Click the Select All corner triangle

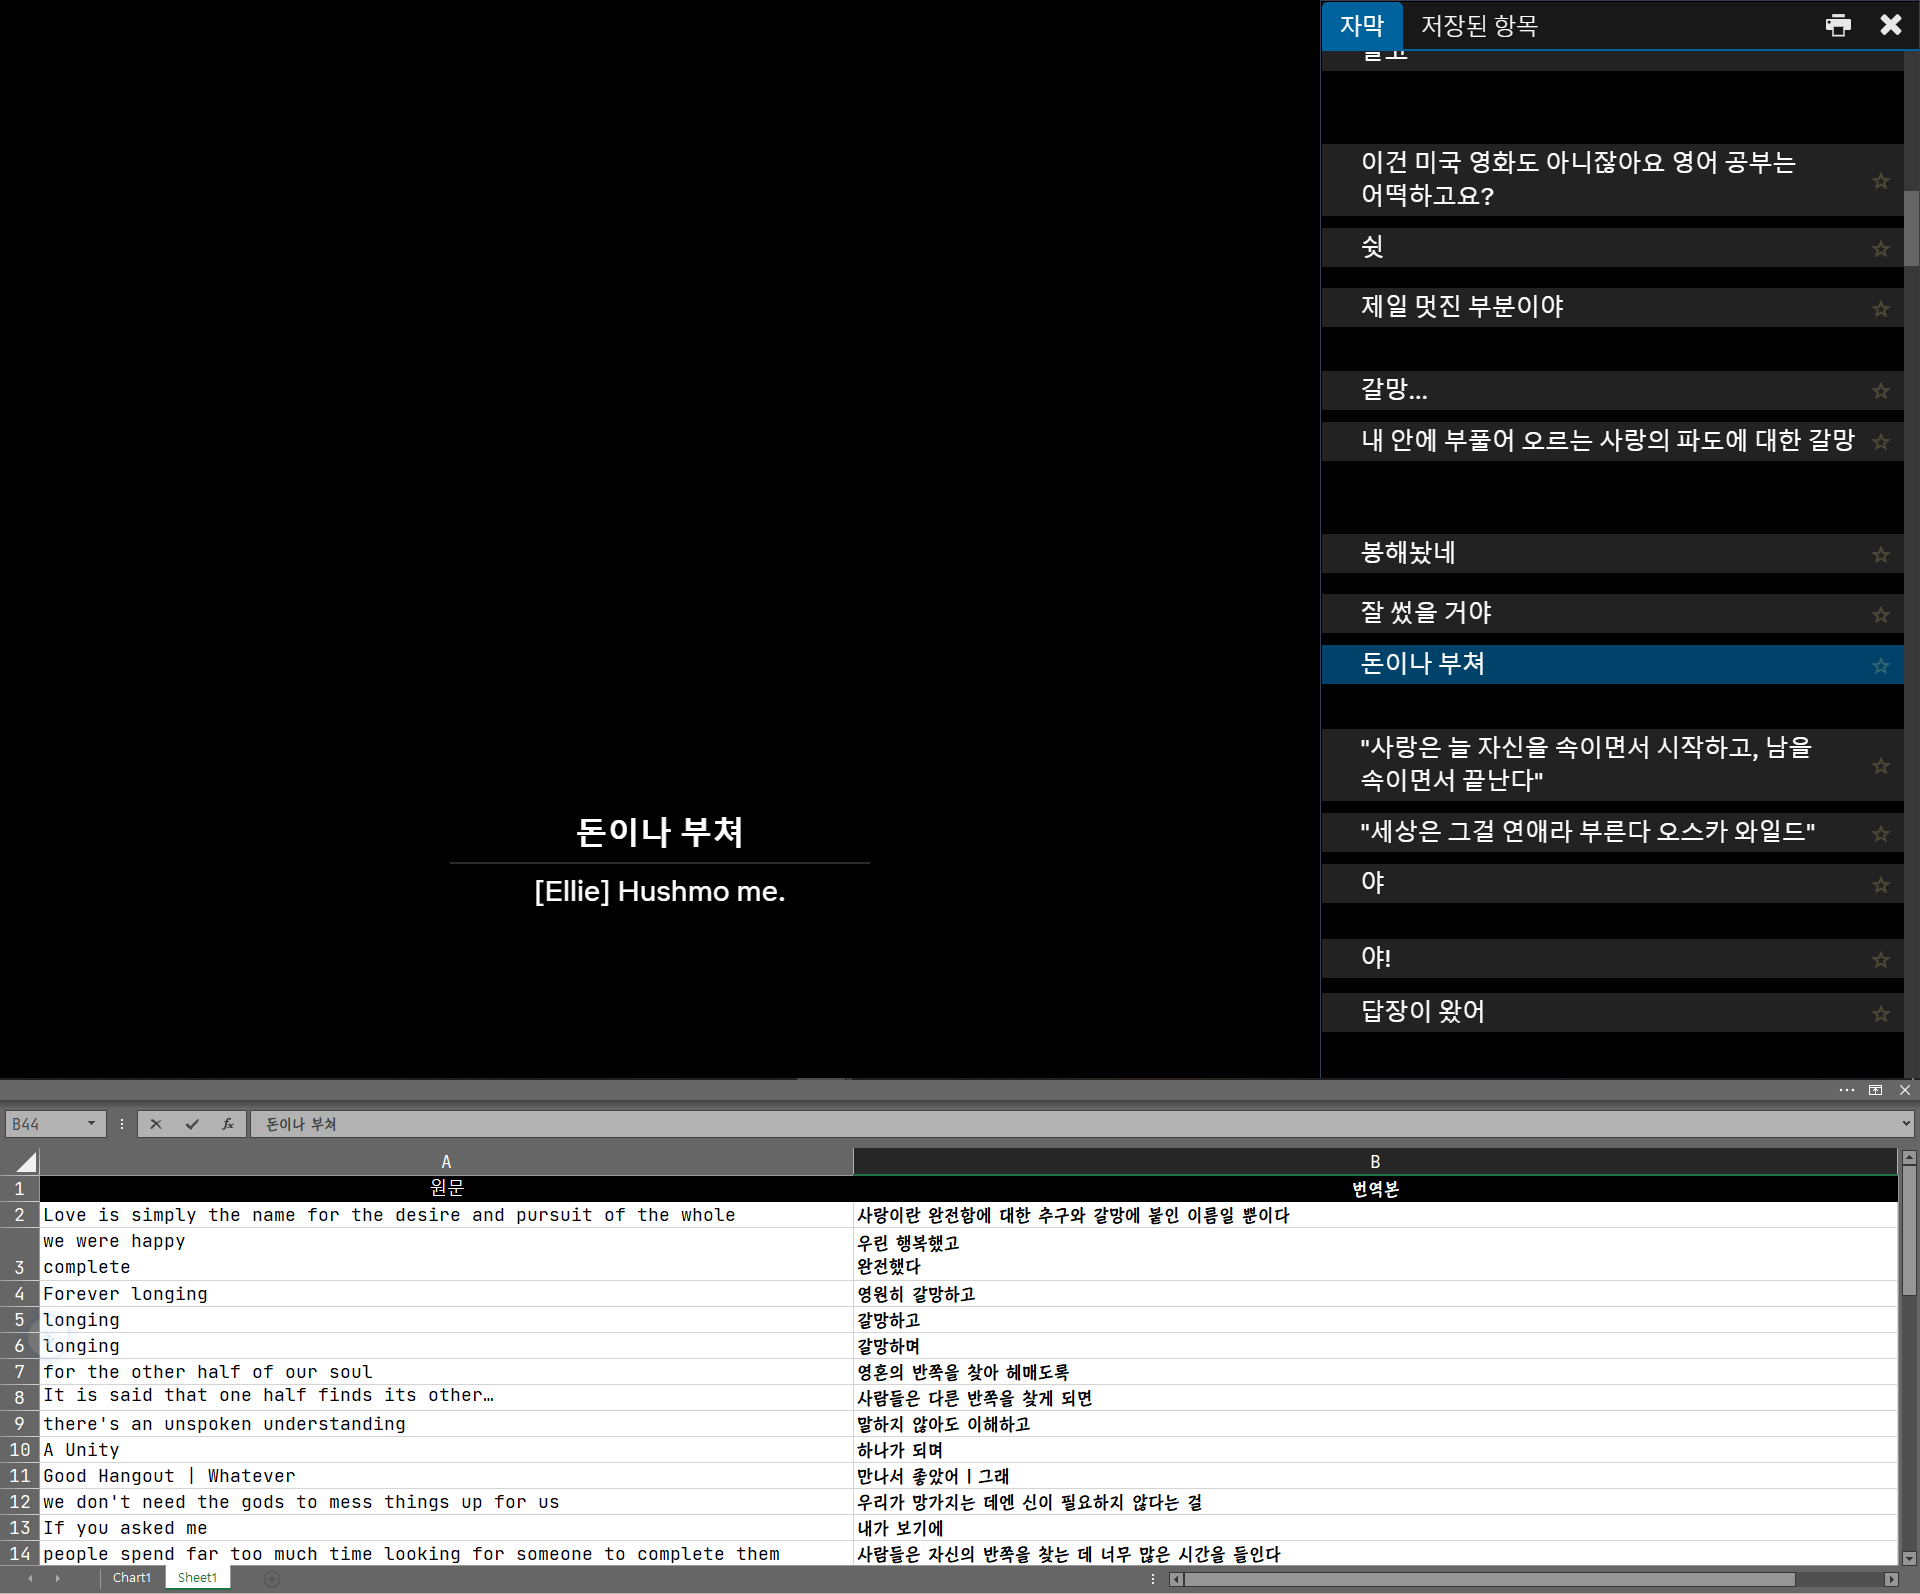pyautogui.click(x=26, y=1162)
